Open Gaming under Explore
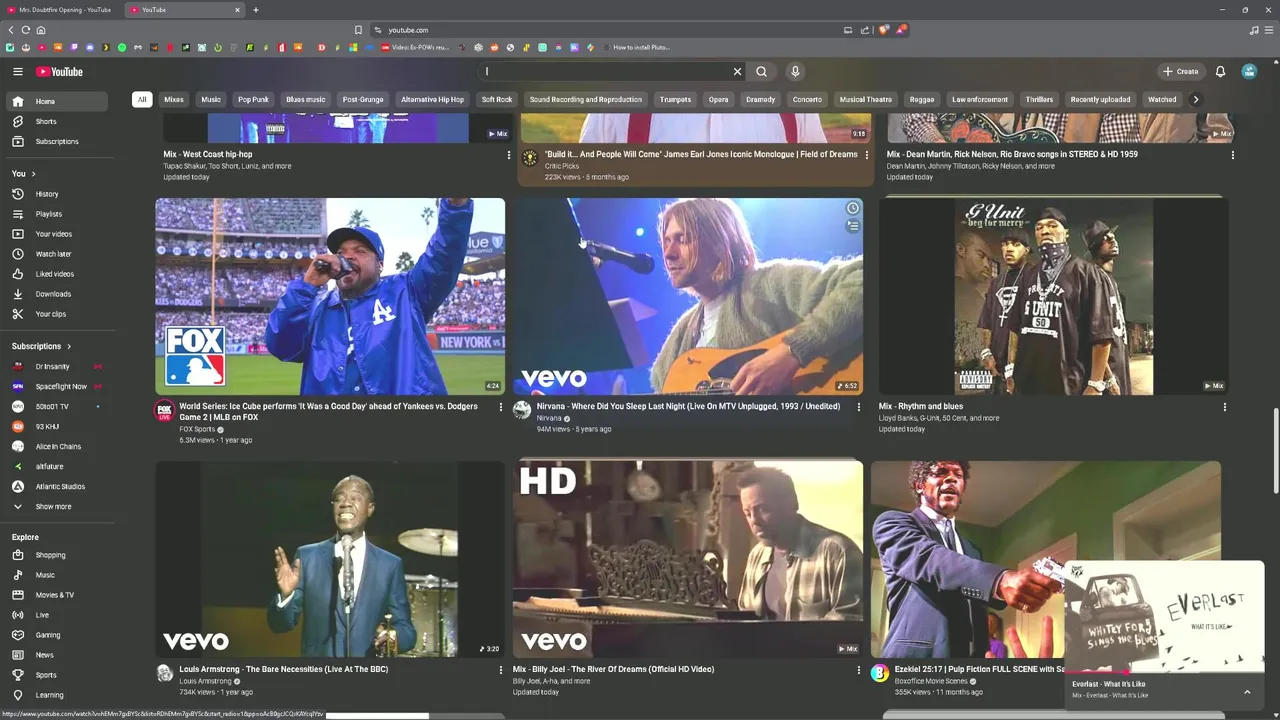This screenshot has width=1280, height=720. [x=56, y=635]
